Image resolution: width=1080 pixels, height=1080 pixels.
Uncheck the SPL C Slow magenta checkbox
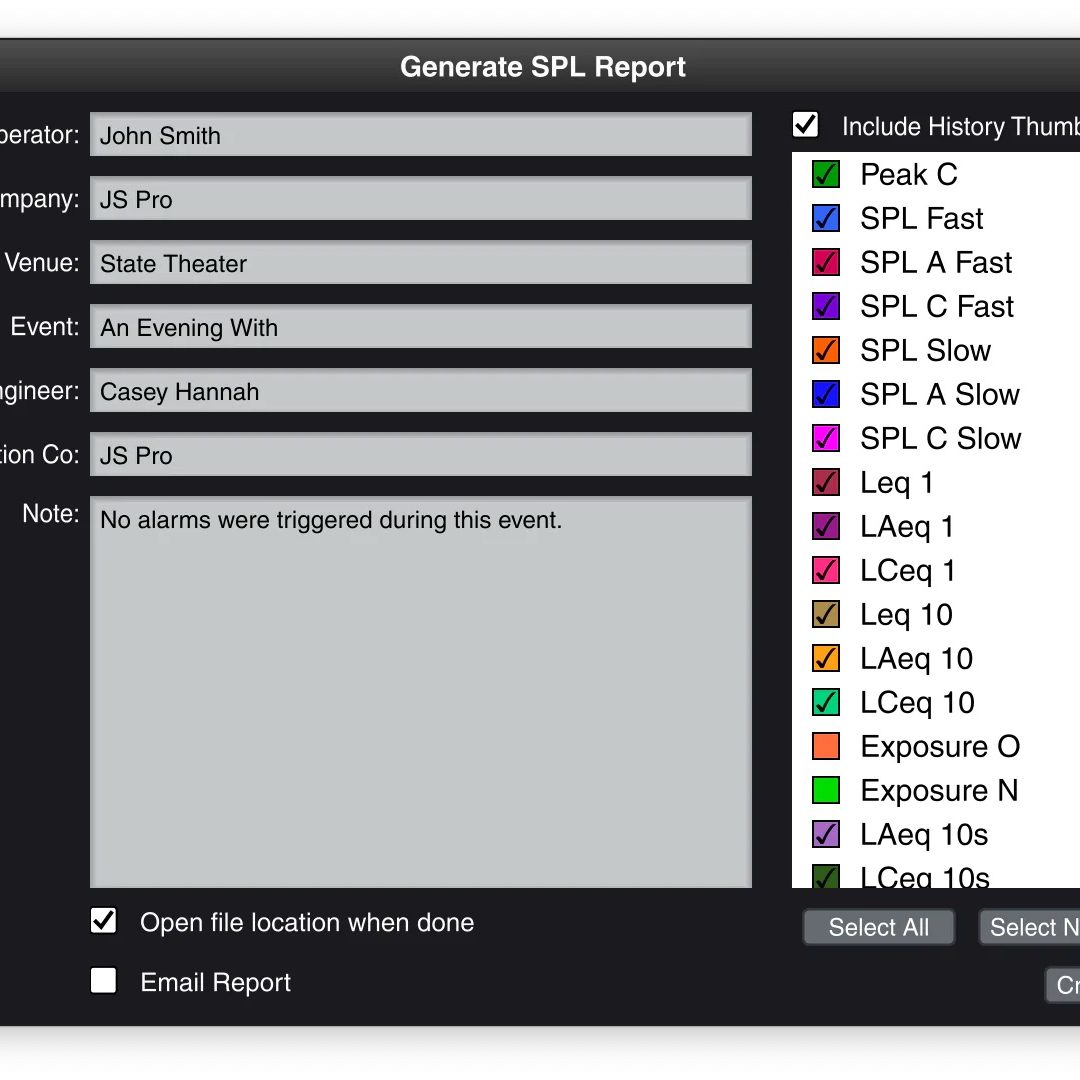point(825,439)
